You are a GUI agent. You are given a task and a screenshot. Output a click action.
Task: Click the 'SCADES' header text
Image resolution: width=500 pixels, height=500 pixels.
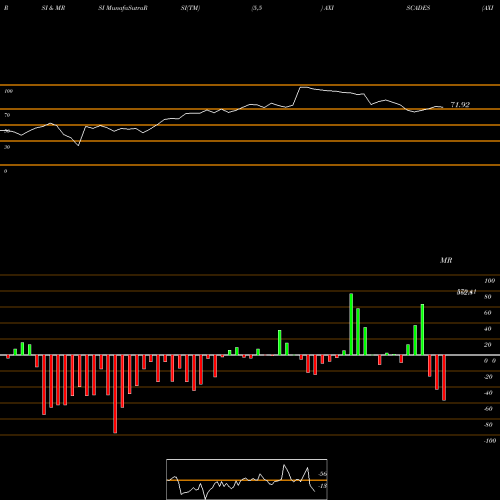pos(418,8)
